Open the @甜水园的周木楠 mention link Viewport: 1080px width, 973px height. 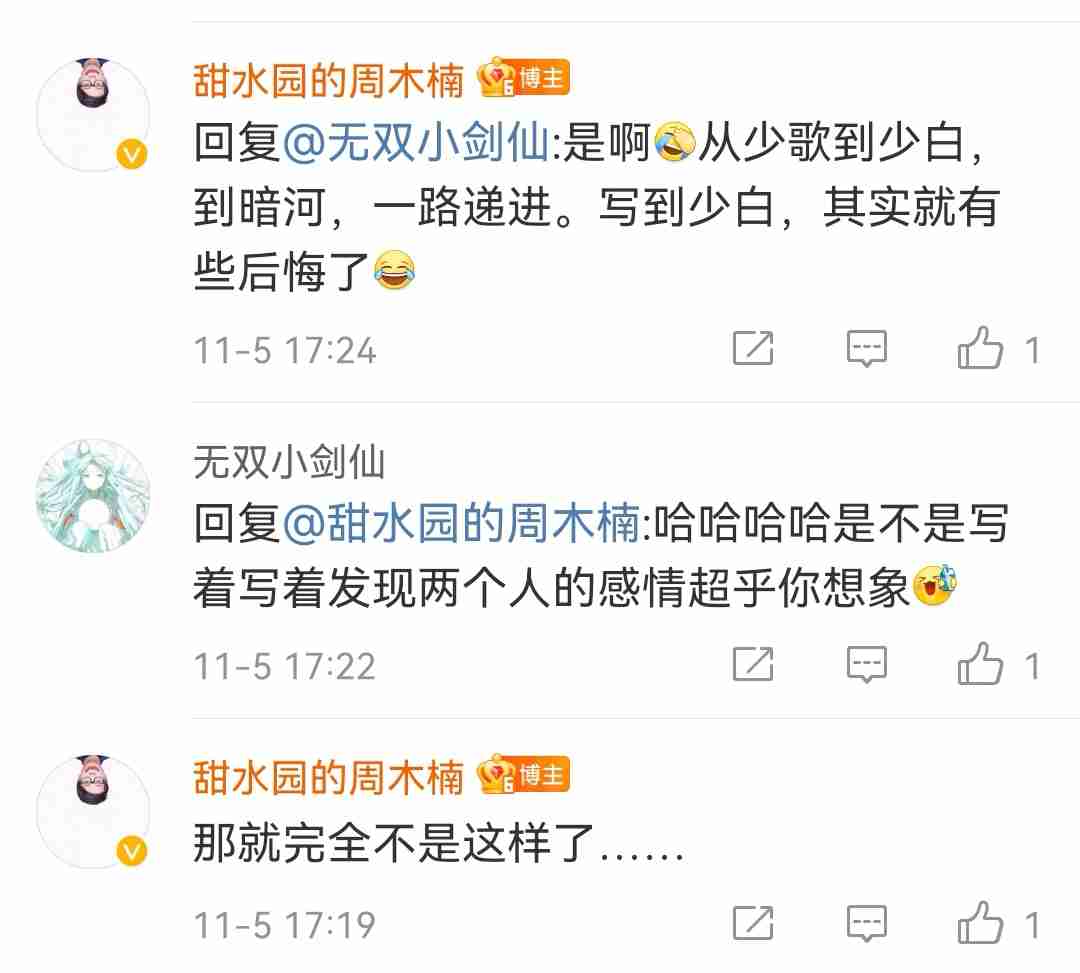click(x=461, y=523)
